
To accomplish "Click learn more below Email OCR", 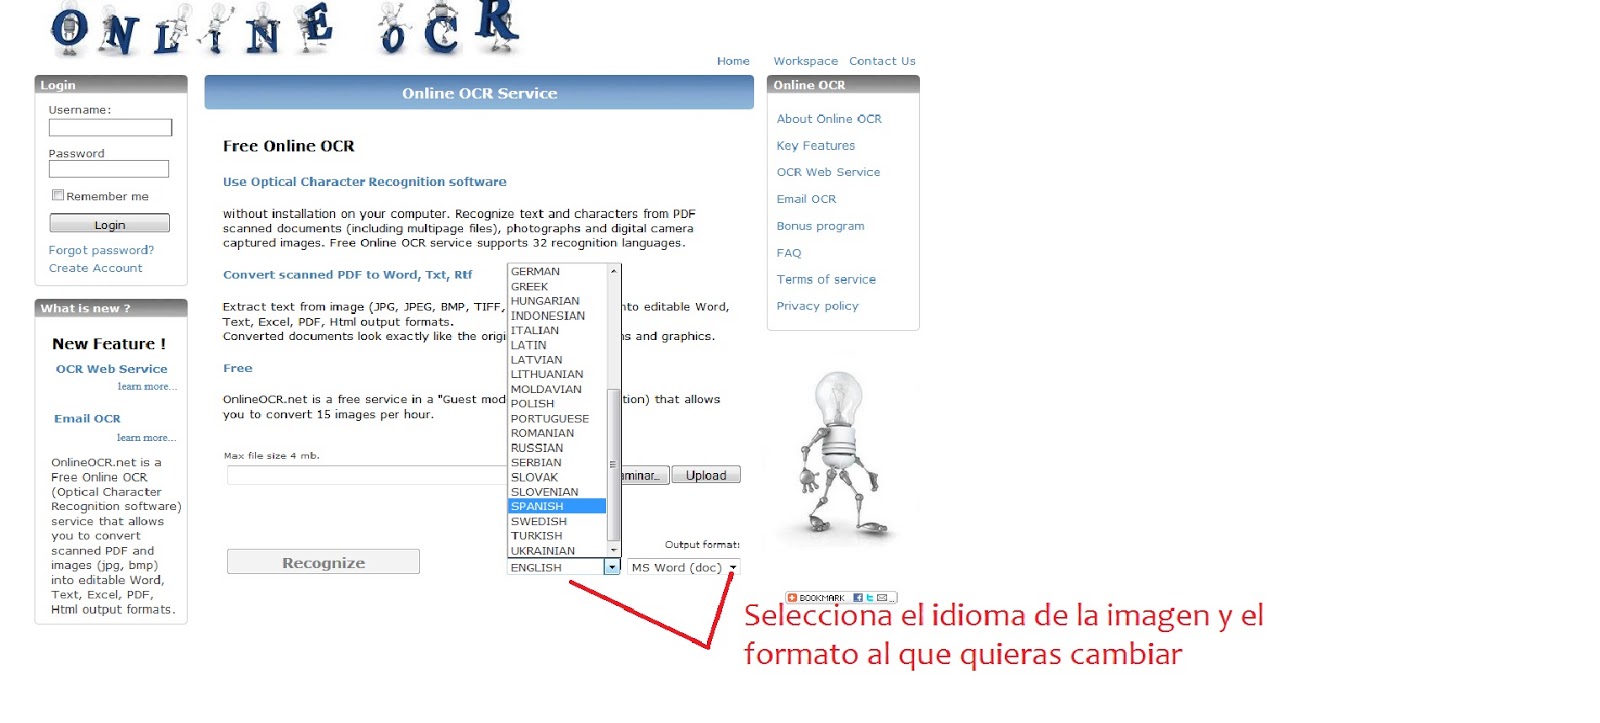I will [x=146, y=437].
